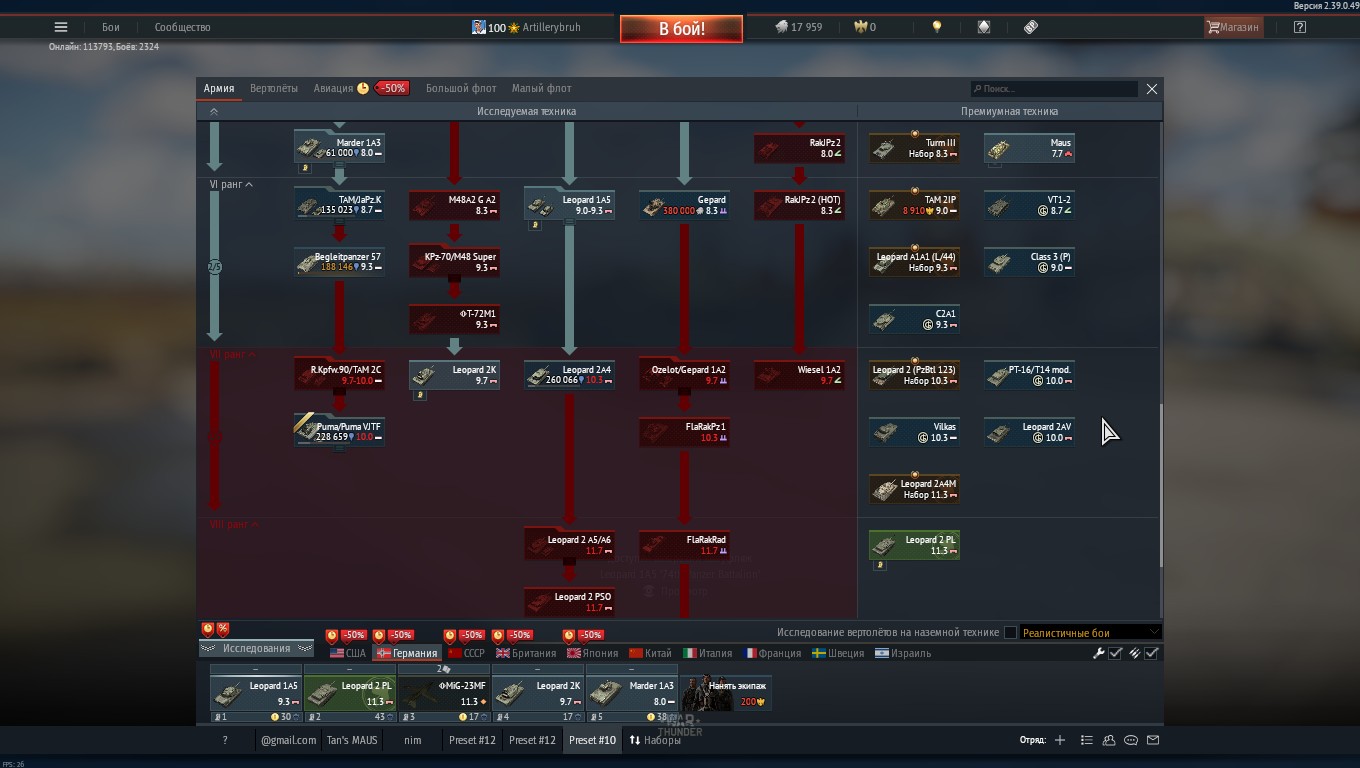Select the Puma/Puma VJTF group
The width and height of the screenshot is (1360, 768).
[x=339, y=432]
